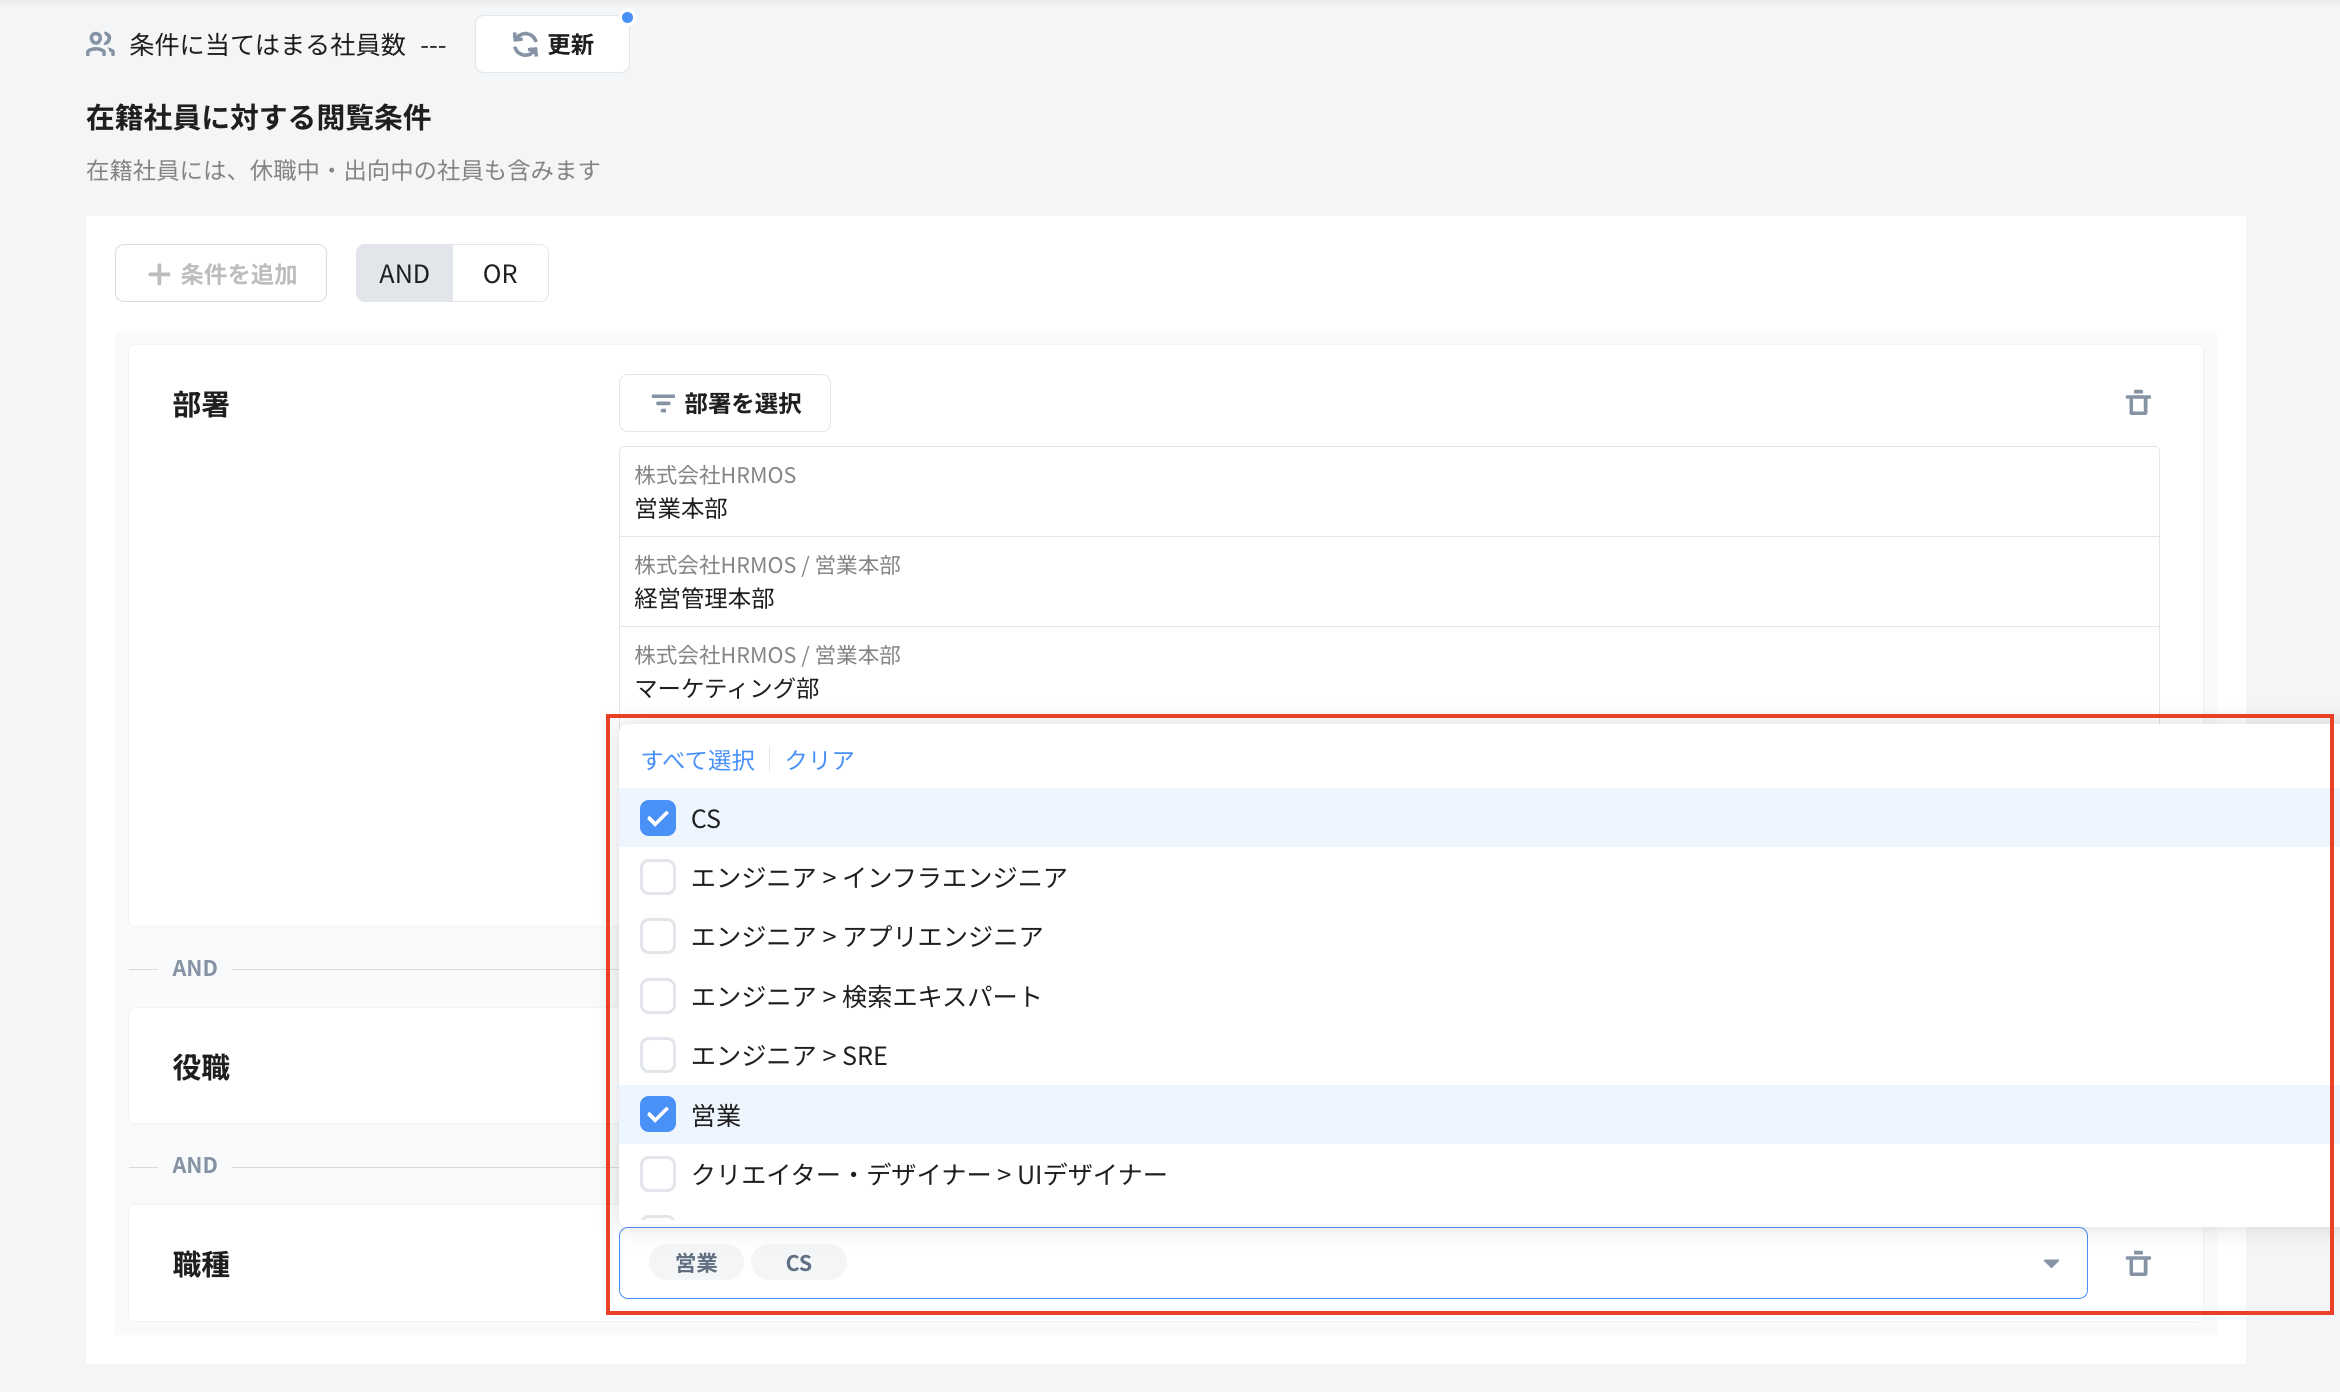Viewport: 2340px width, 1392px height.
Task: Click the 営業 chip in 職種 field
Action: [x=696, y=1263]
